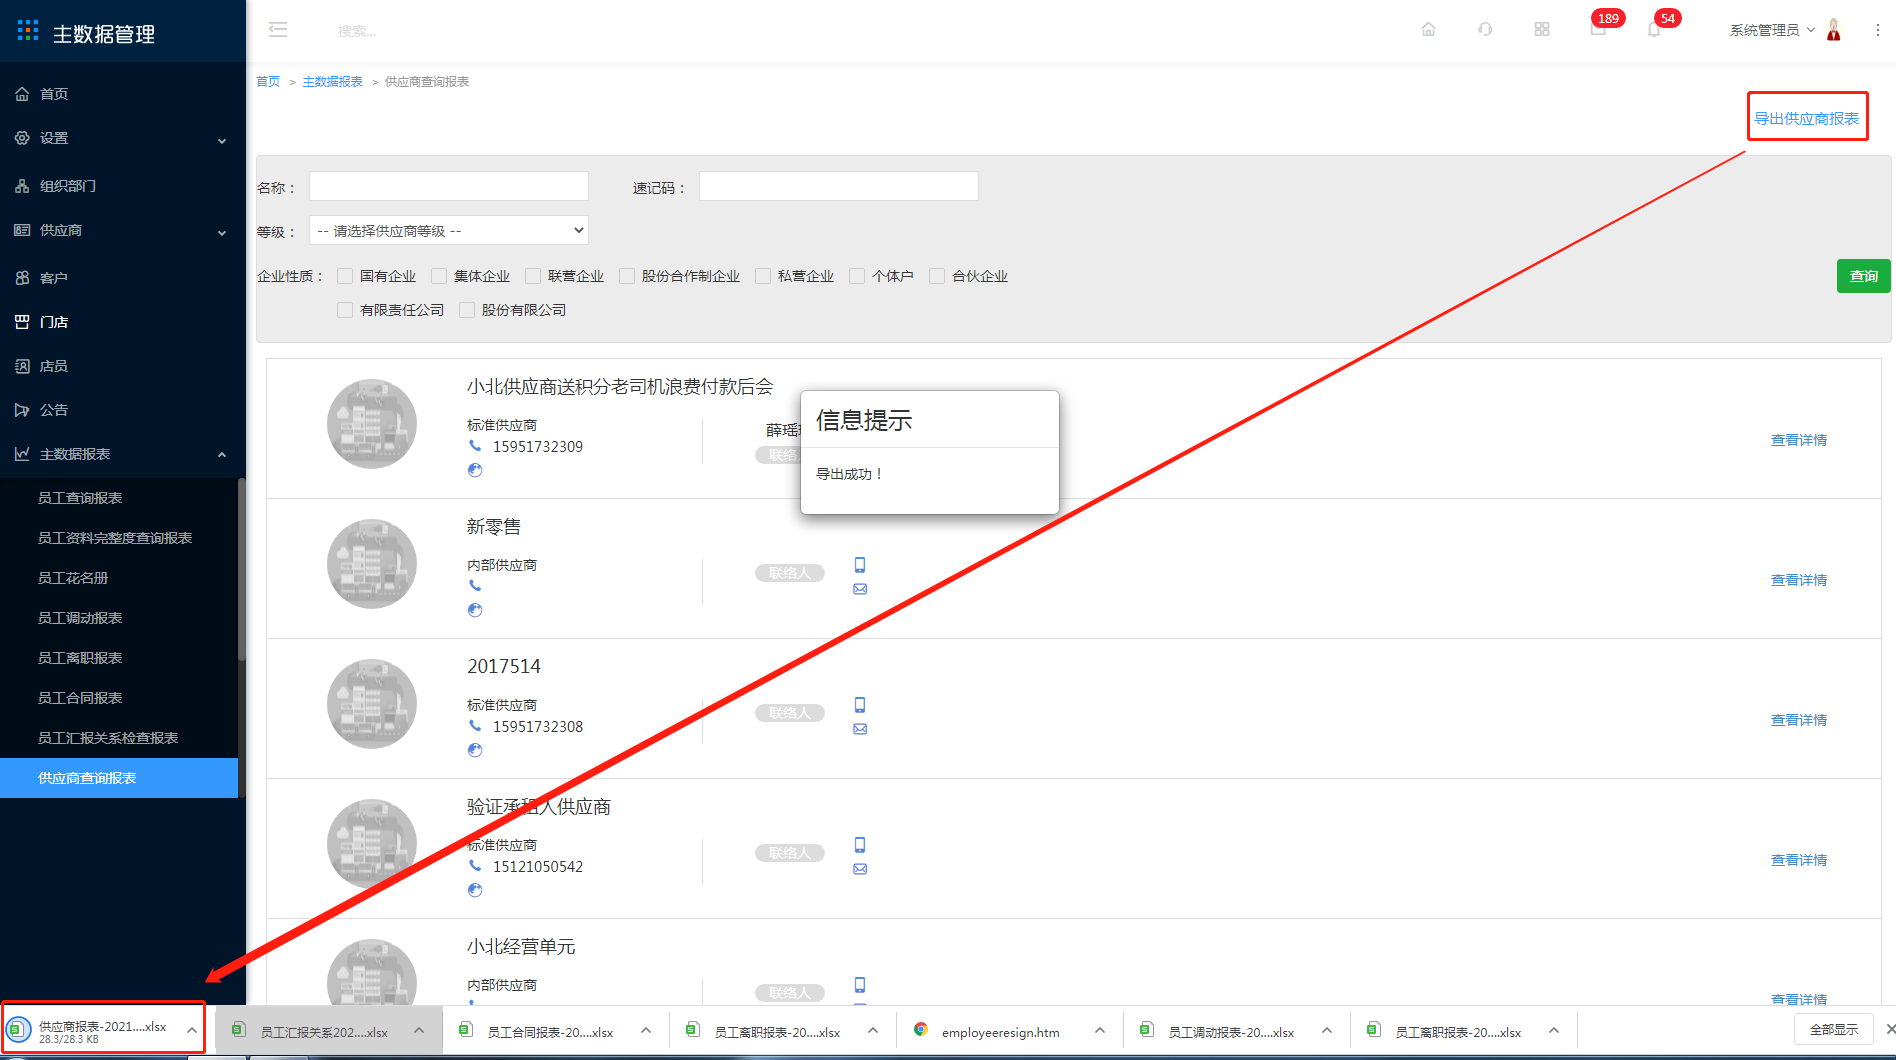Open options arrow for employeeresign.htm download
Viewport: 1896px width, 1060px height.
tap(1100, 1030)
